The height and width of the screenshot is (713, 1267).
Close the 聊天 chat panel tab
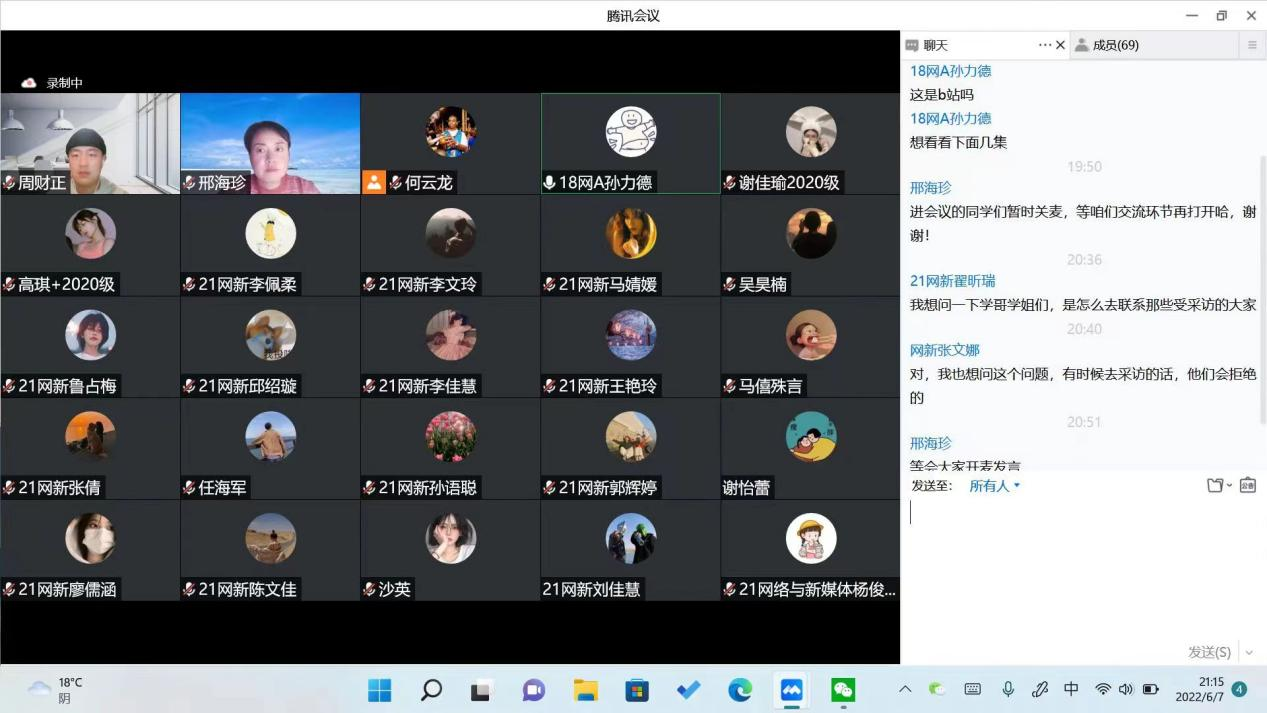pos(1060,45)
